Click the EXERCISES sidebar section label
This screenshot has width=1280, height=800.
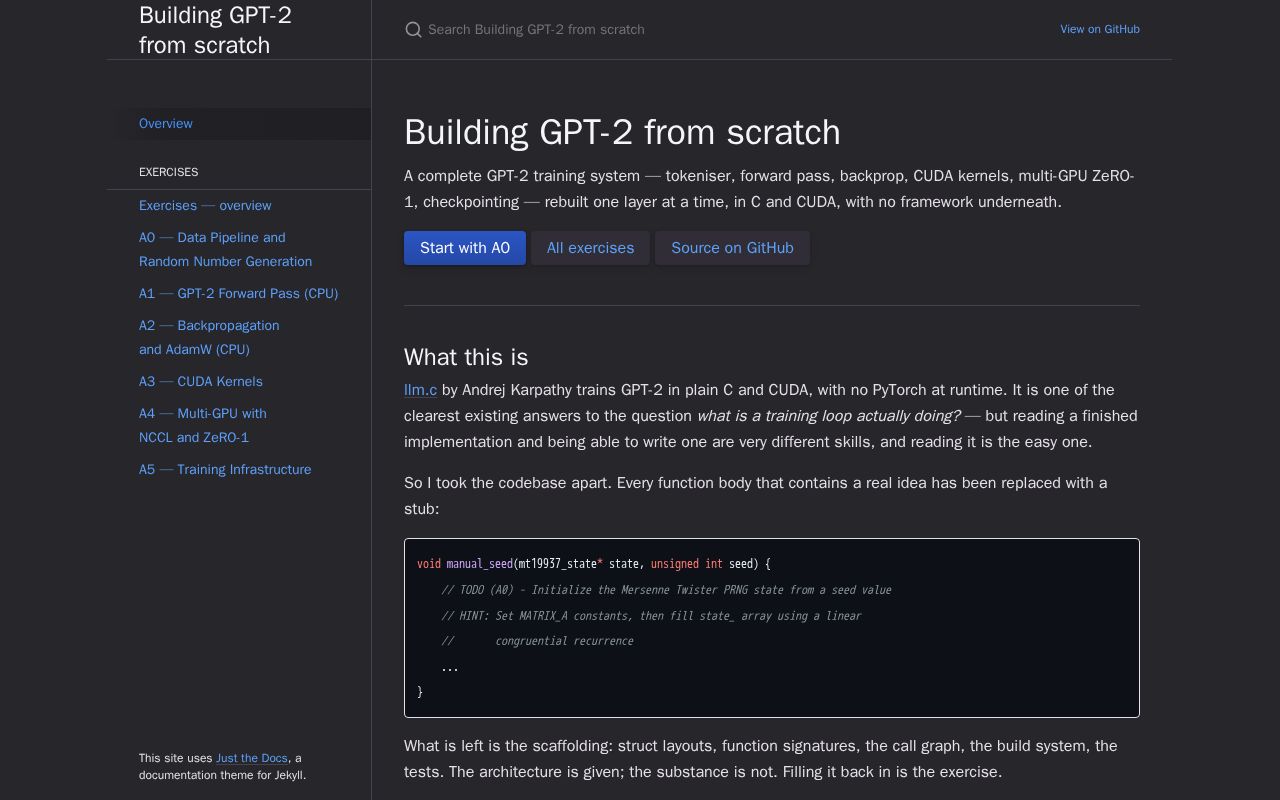168,172
